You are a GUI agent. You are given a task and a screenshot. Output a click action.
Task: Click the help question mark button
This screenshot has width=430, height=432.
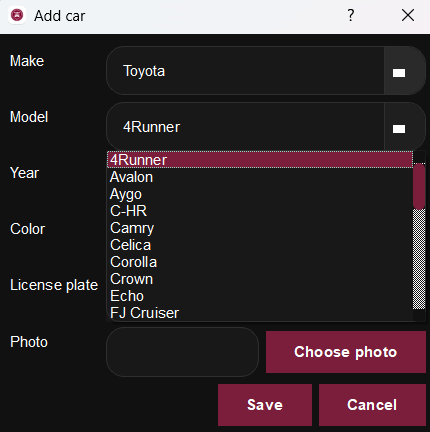point(351,15)
